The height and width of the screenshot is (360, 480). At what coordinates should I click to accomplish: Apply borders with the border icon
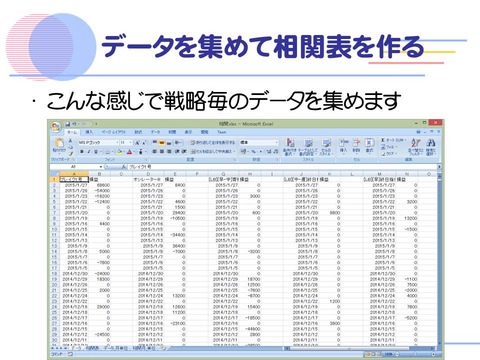pyautogui.click(x=107, y=152)
